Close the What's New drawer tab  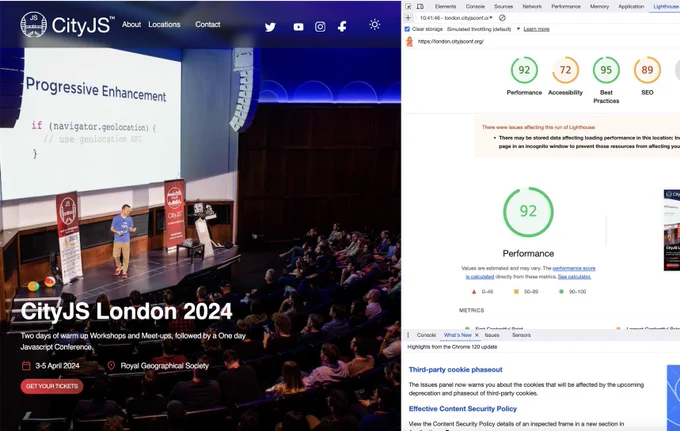(477, 335)
